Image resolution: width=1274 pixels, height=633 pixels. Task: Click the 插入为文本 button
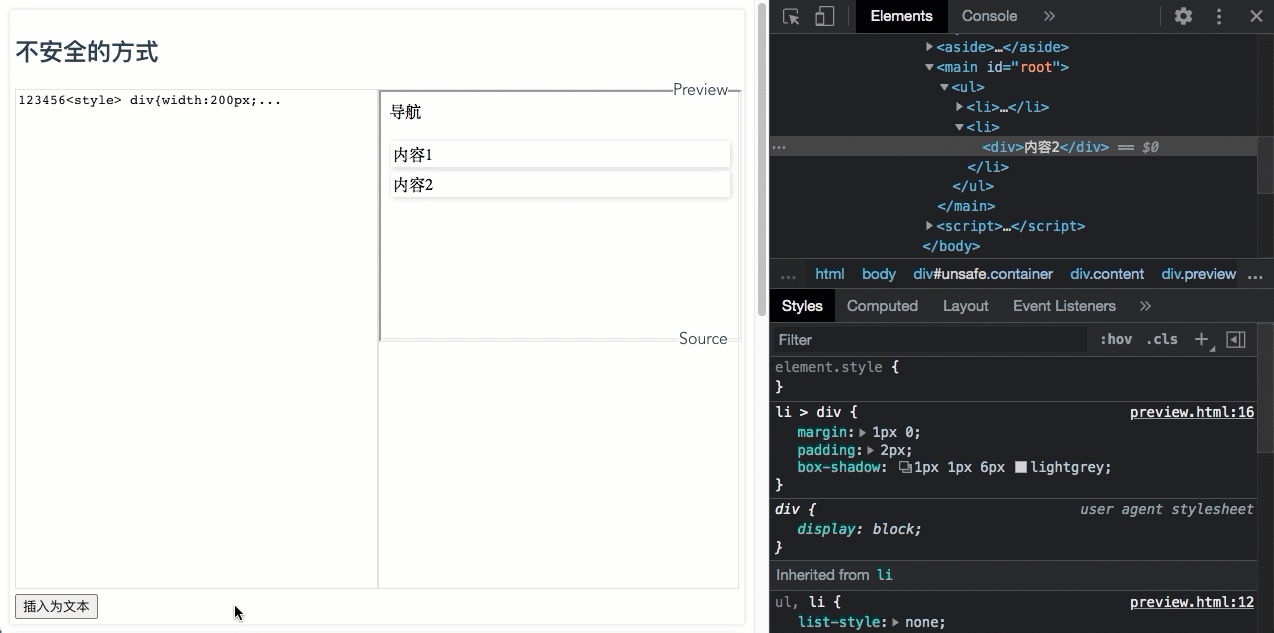[56, 606]
